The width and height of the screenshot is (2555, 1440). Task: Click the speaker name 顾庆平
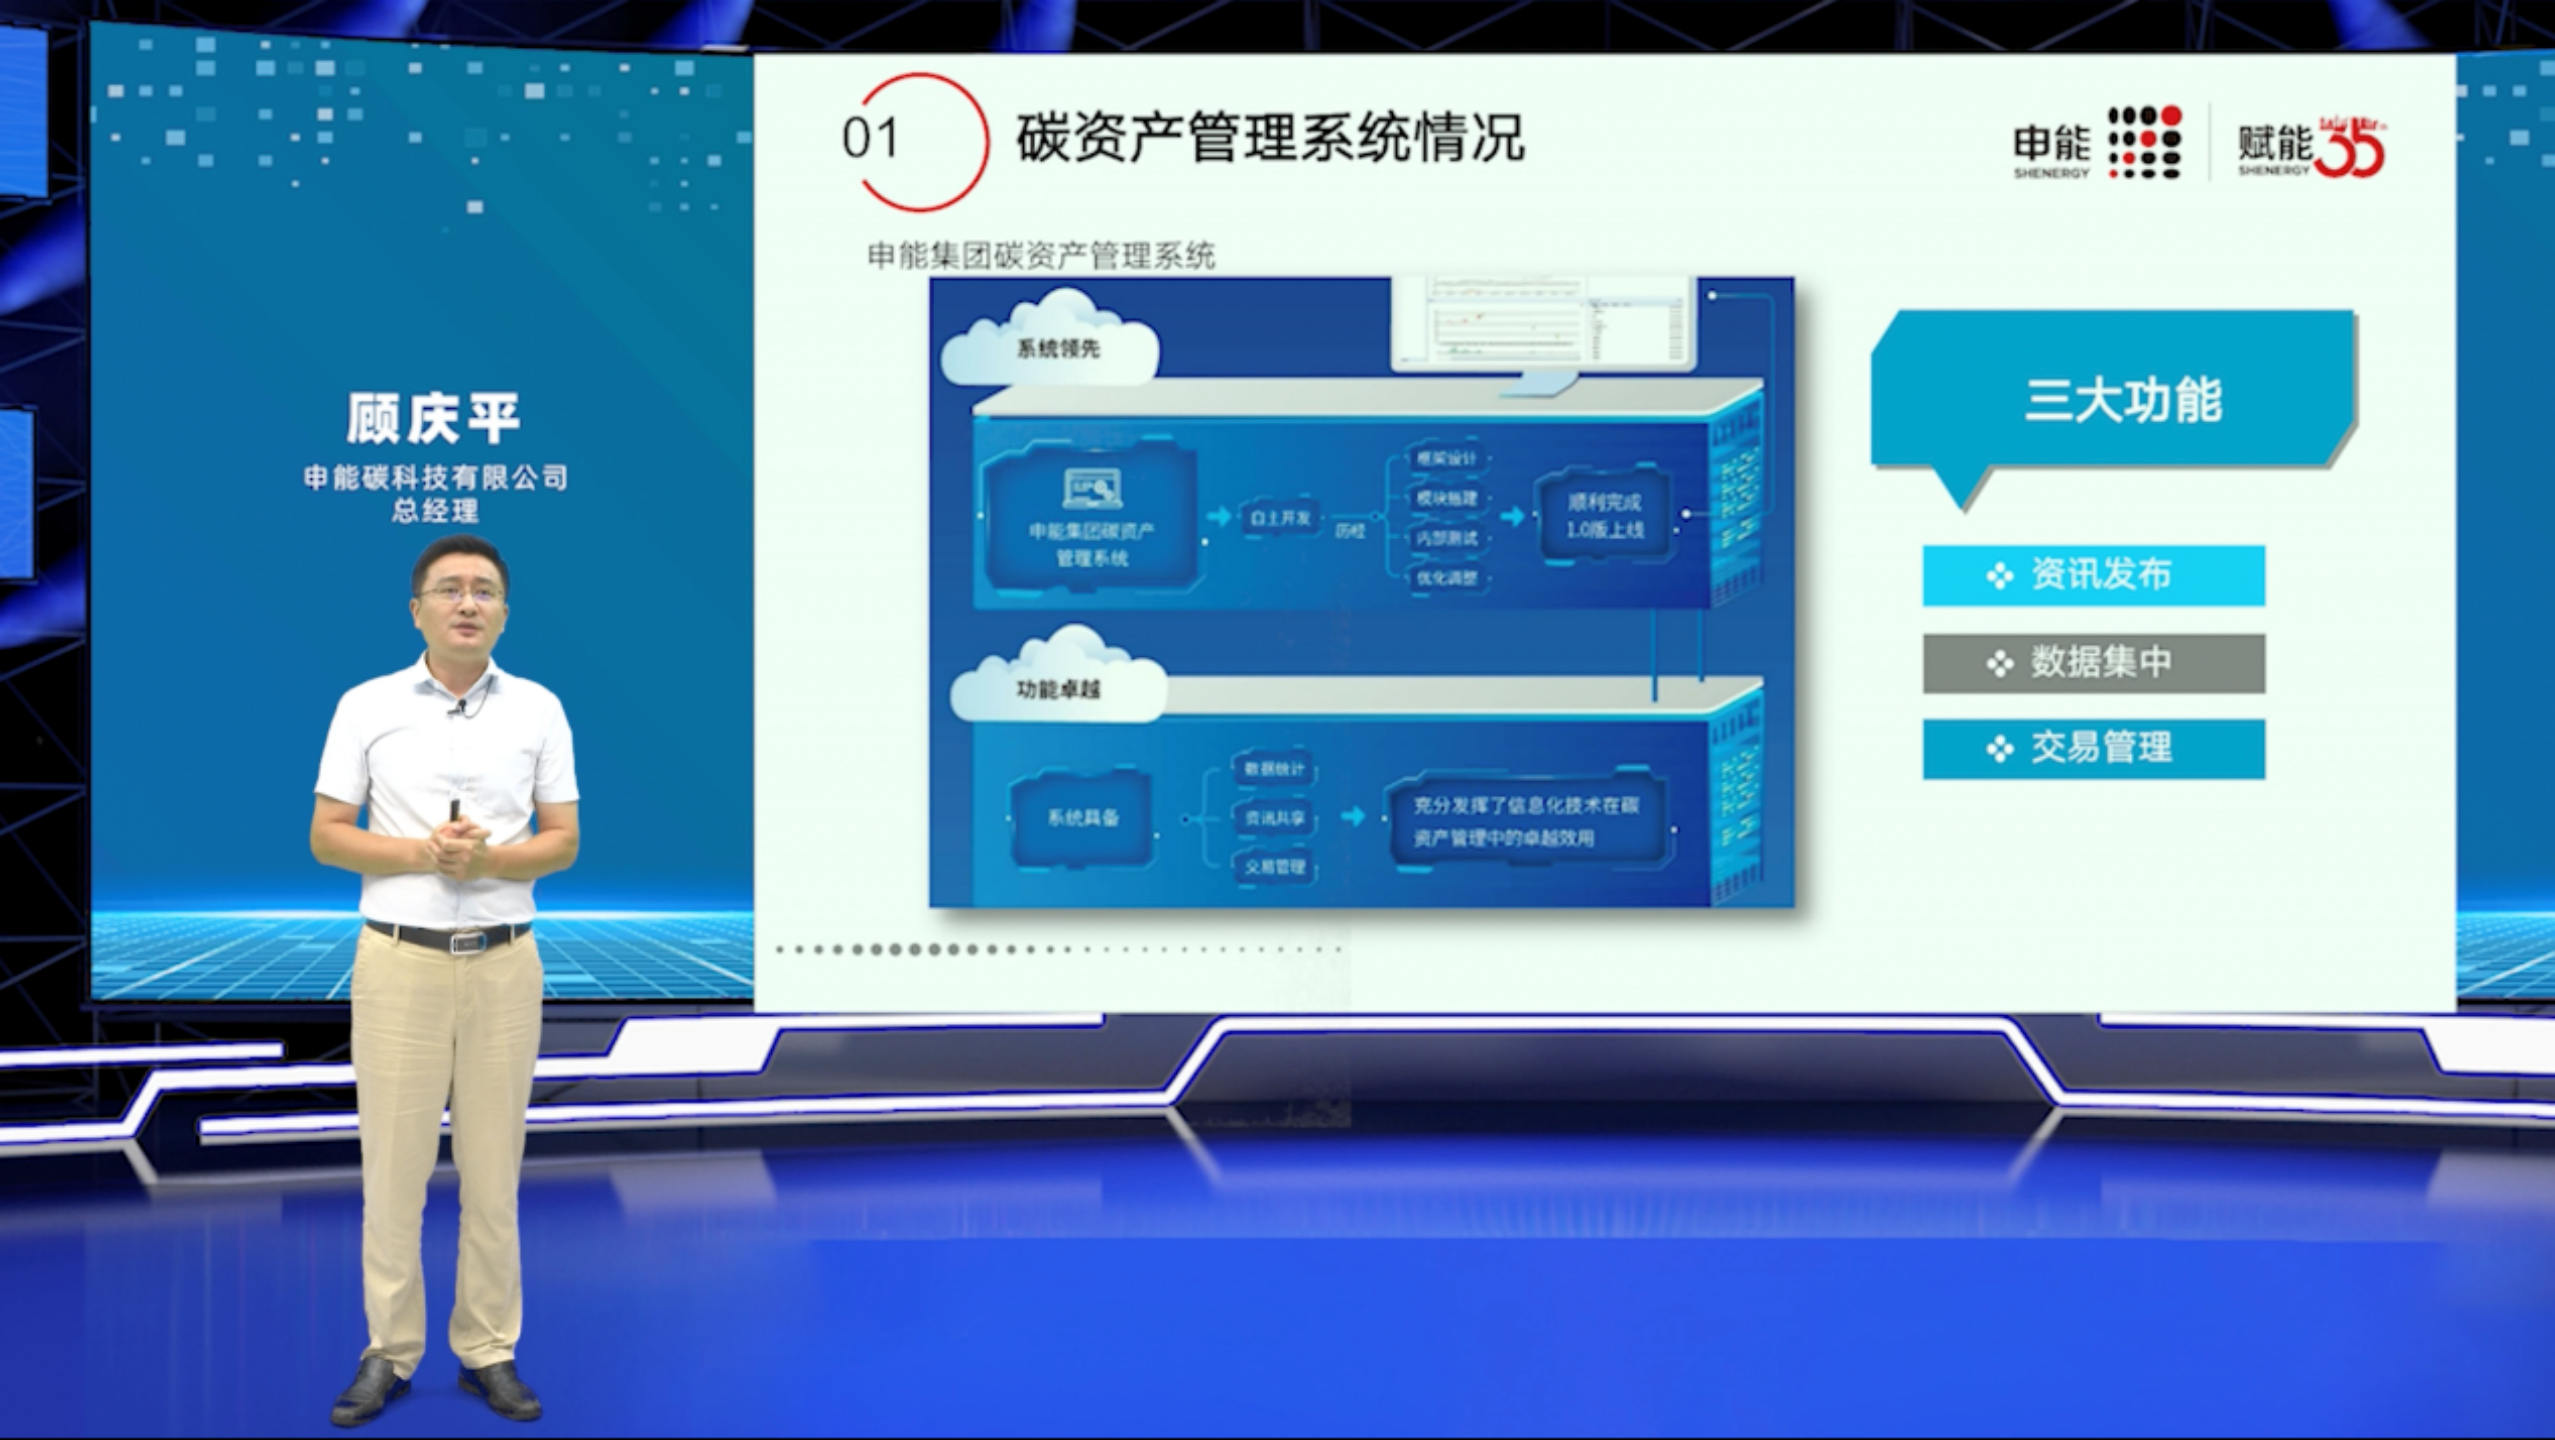coord(433,418)
